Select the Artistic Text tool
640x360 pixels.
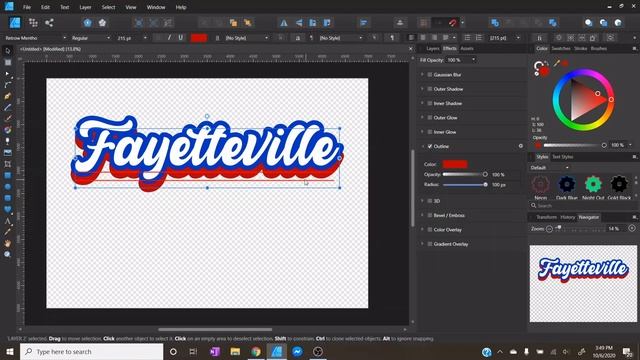pyautogui.click(x=7, y=221)
